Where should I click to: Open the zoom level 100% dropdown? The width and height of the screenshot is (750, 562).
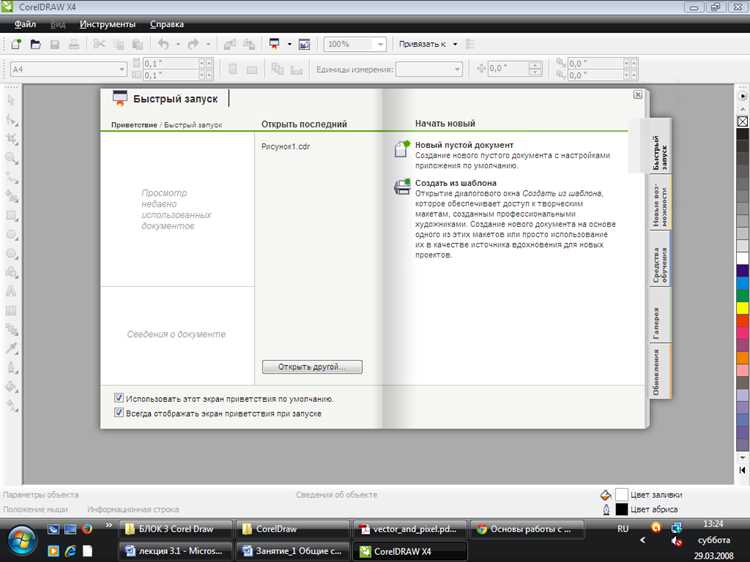(x=380, y=44)
